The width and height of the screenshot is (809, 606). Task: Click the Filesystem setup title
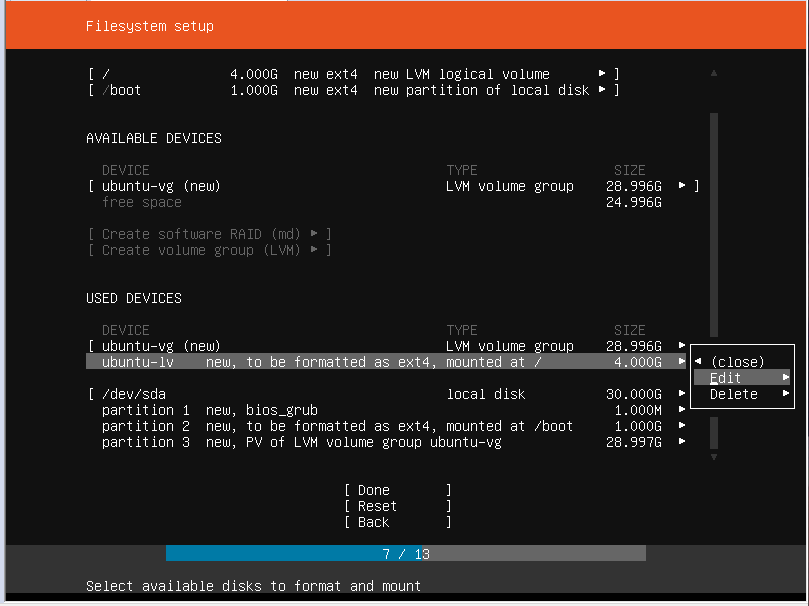pos(150,26)
